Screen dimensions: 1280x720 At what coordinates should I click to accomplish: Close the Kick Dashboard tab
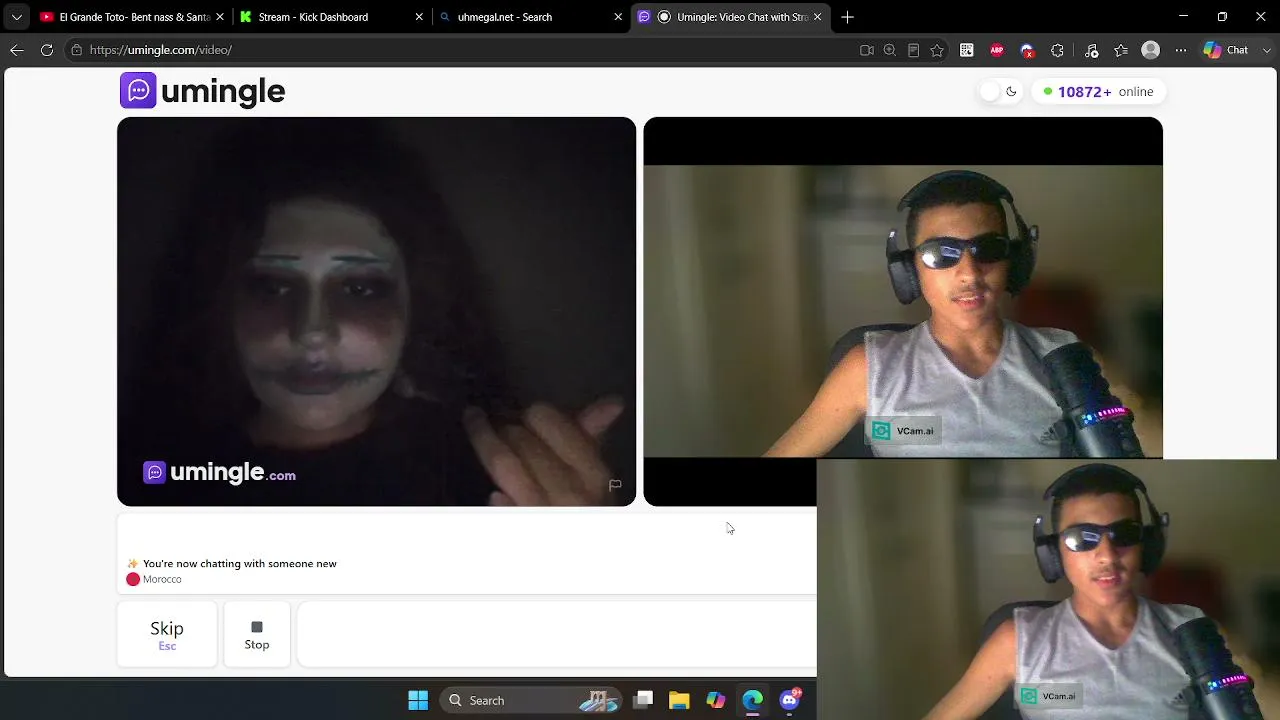coord(419,17)
